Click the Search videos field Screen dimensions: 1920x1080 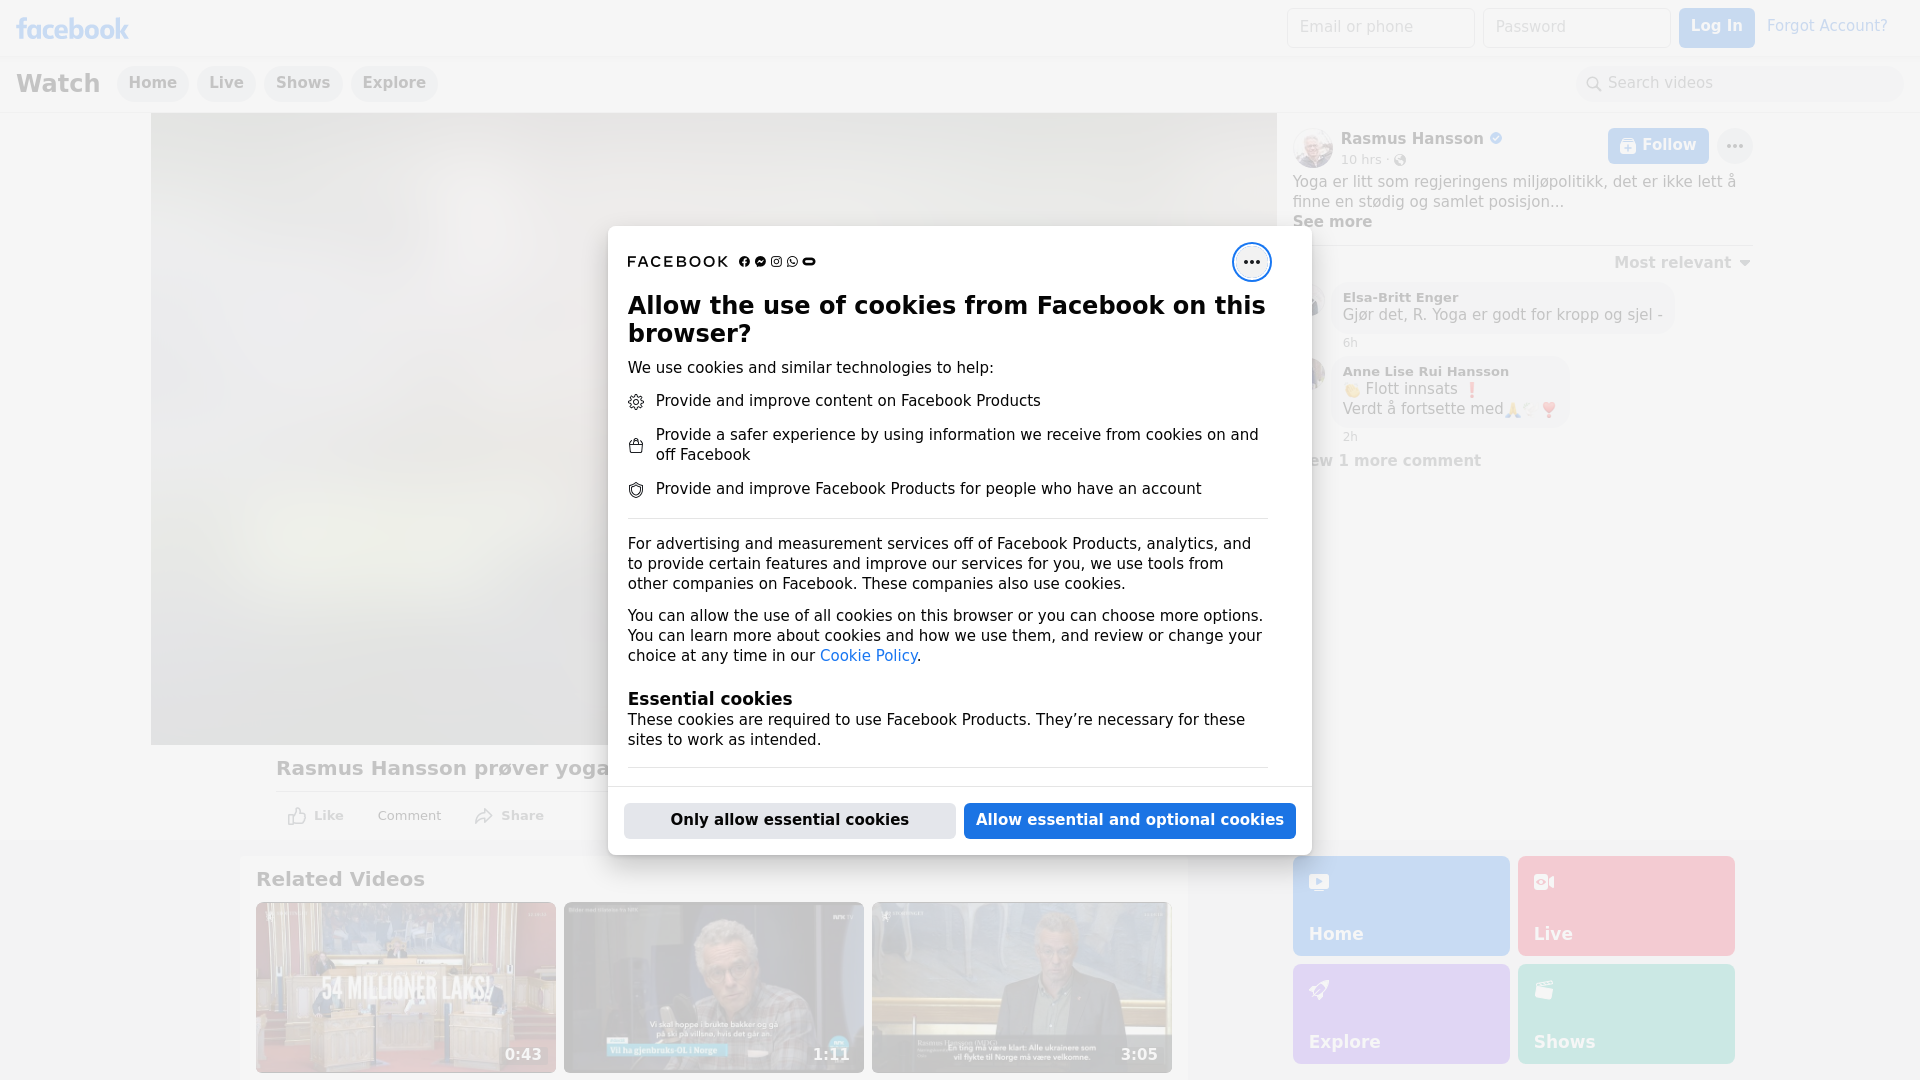[1740, 83]
